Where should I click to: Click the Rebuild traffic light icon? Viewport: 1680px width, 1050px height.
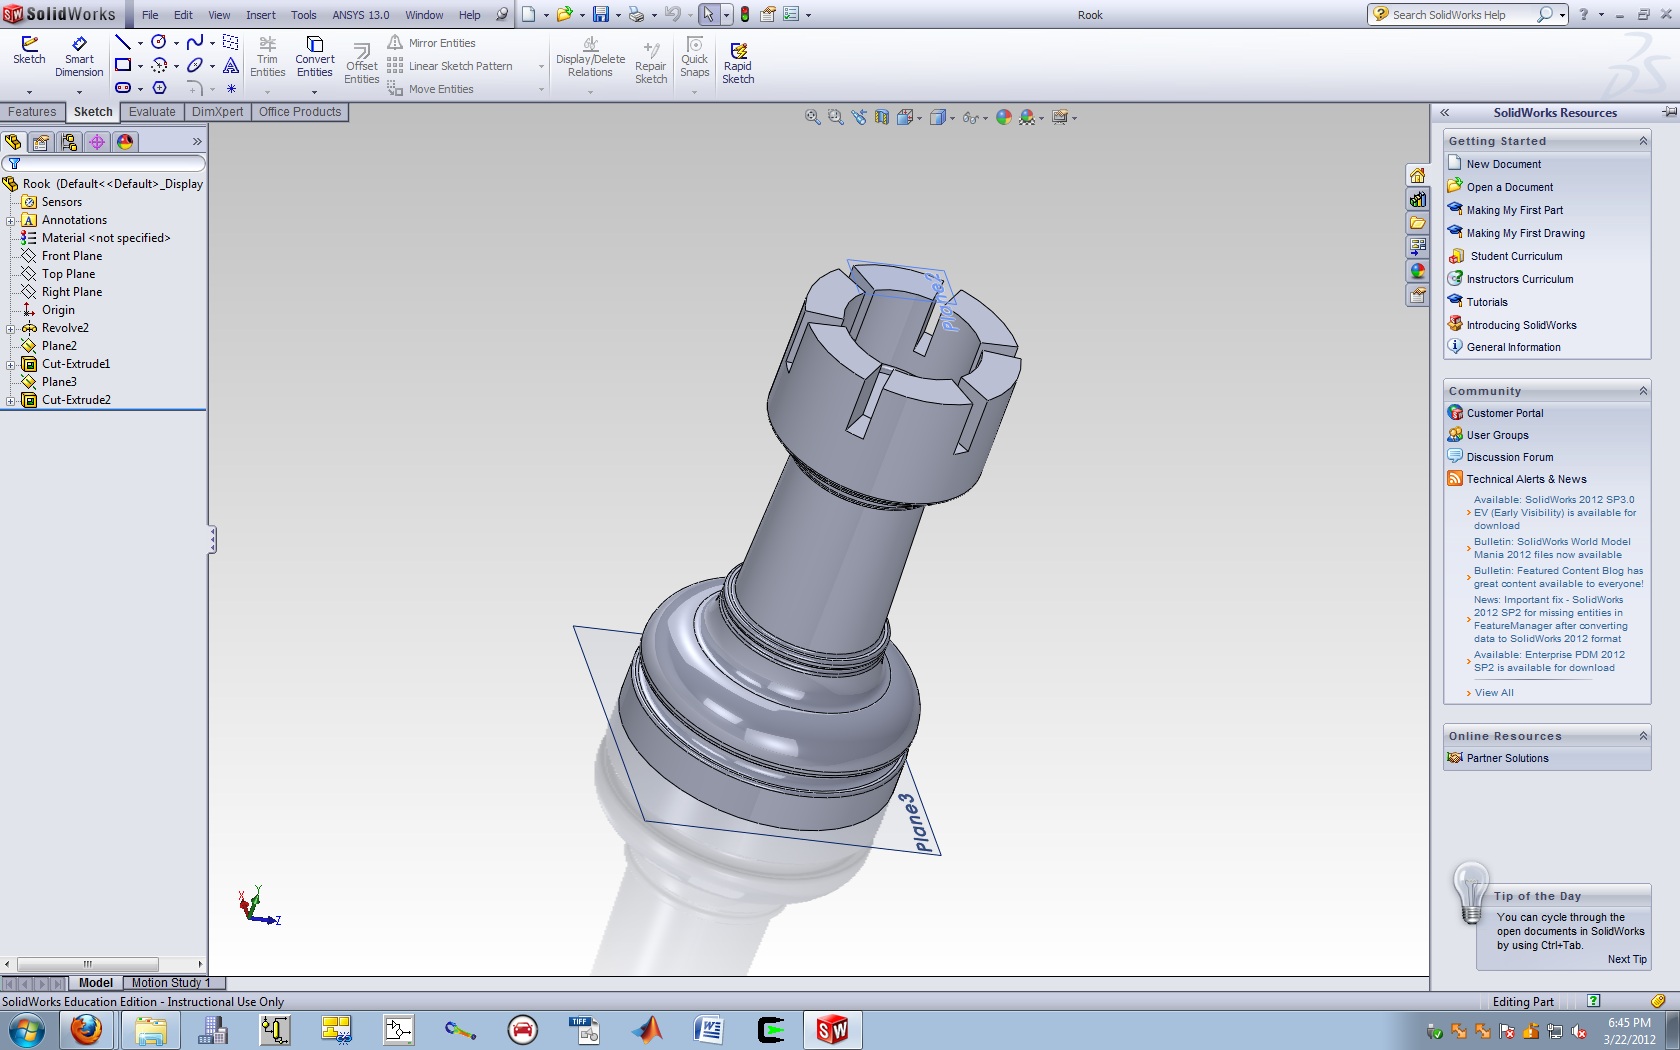[745, 15]
